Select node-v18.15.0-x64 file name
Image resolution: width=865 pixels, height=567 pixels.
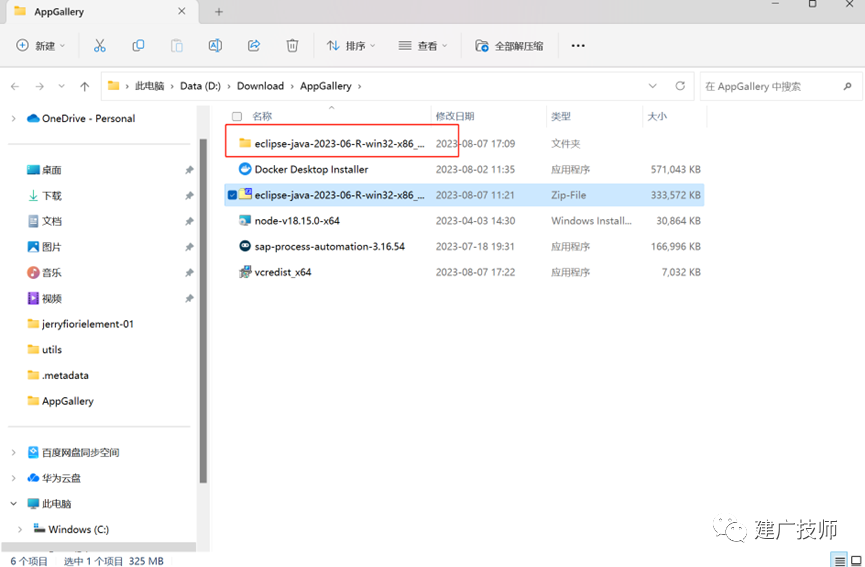297,221
